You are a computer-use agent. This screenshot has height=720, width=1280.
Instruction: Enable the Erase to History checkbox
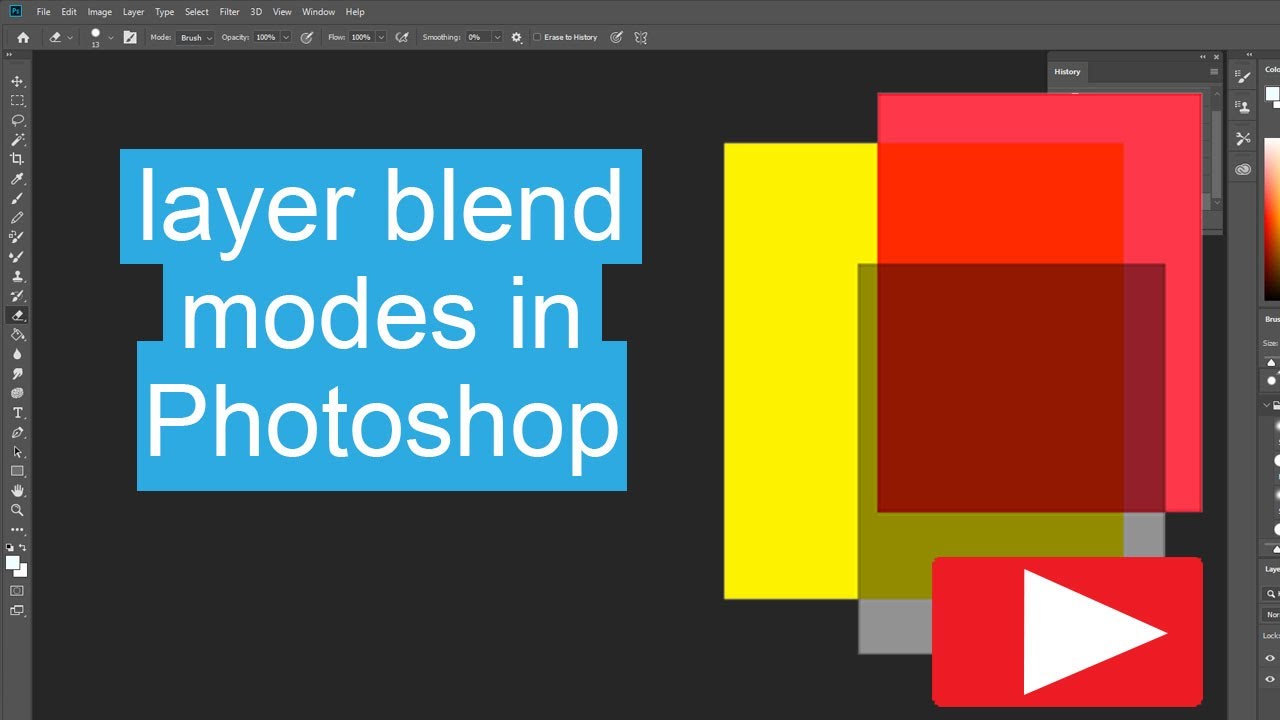537,37
